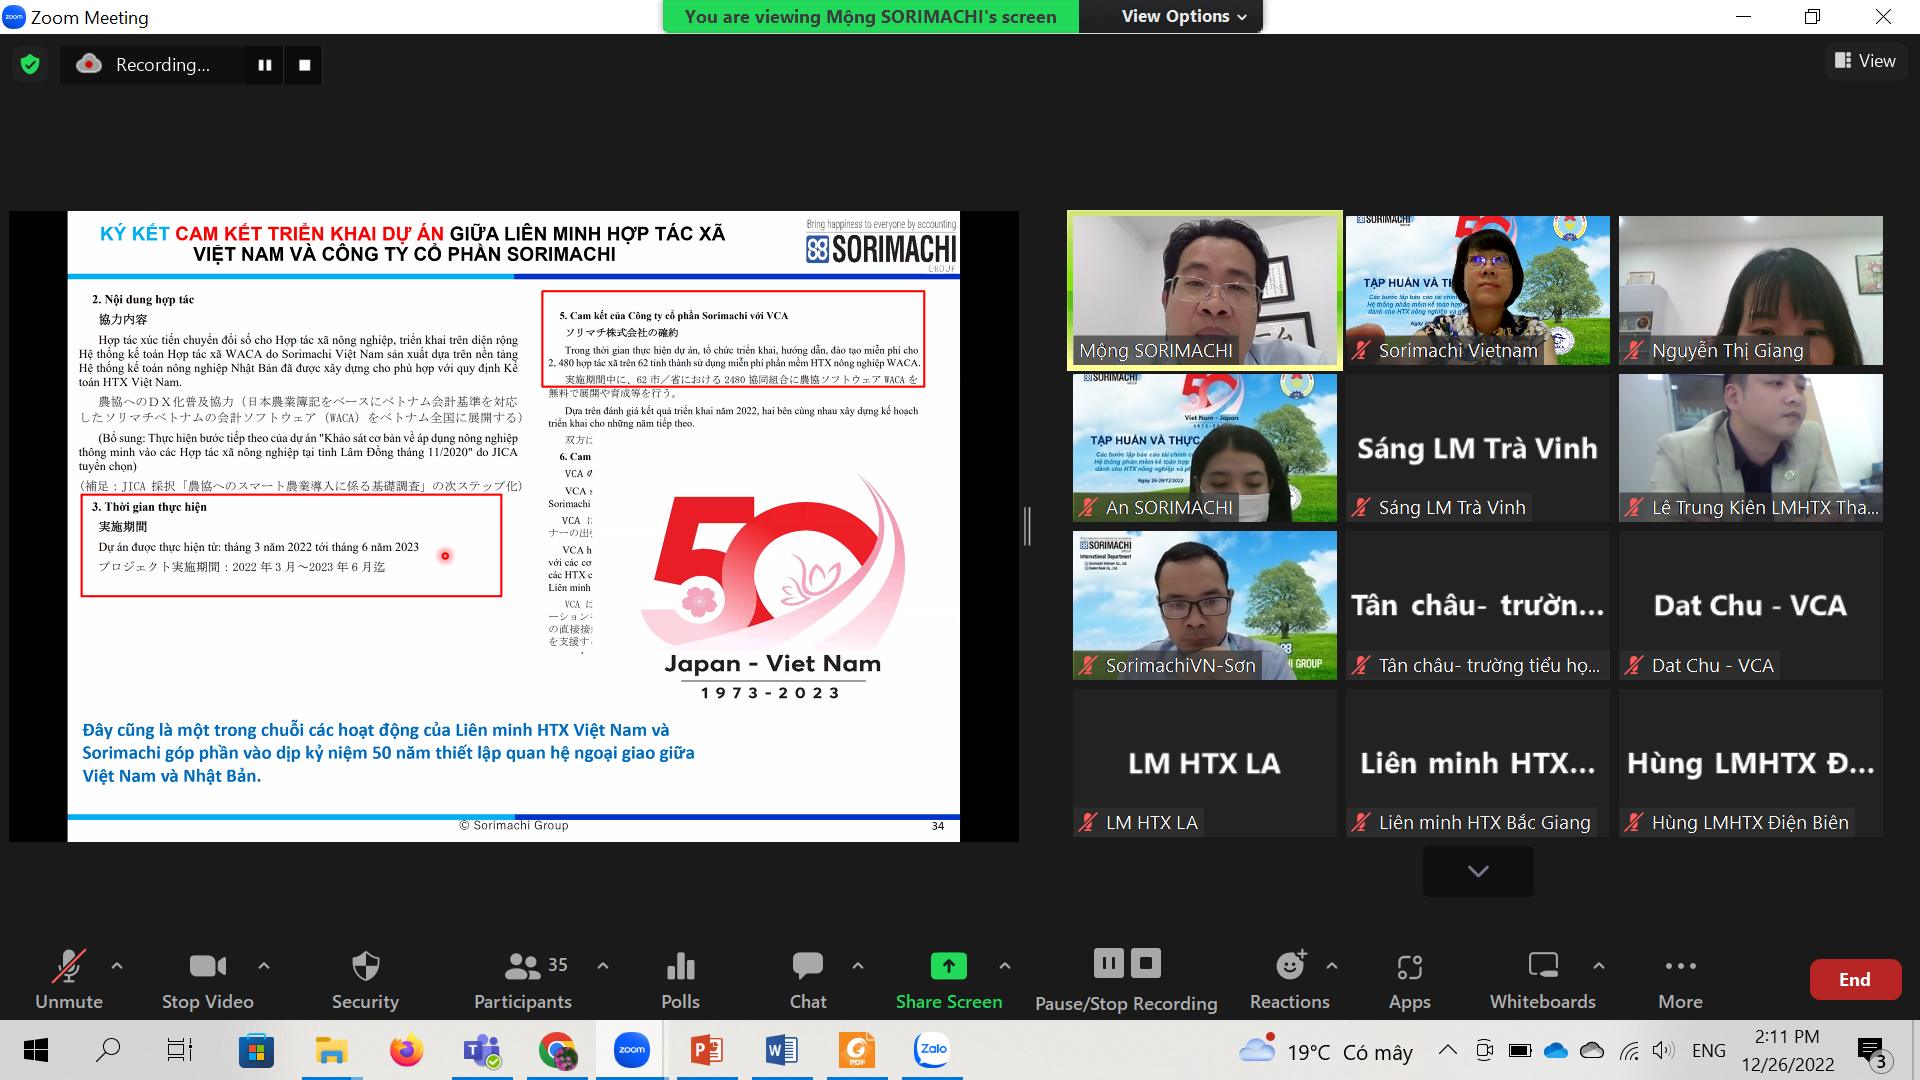The width and height of the screenshot is (1920, 1080).
Task: Click the divider handle beside shared screen
Action: (x=1027, y=526)
